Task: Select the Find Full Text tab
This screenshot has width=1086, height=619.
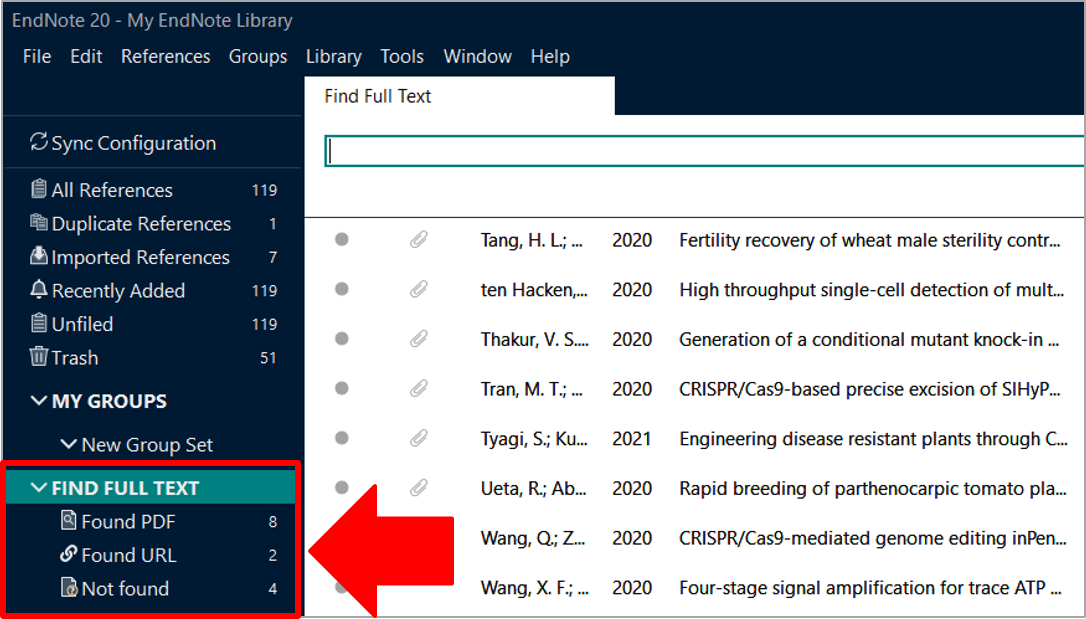Action: pos(459,96)
